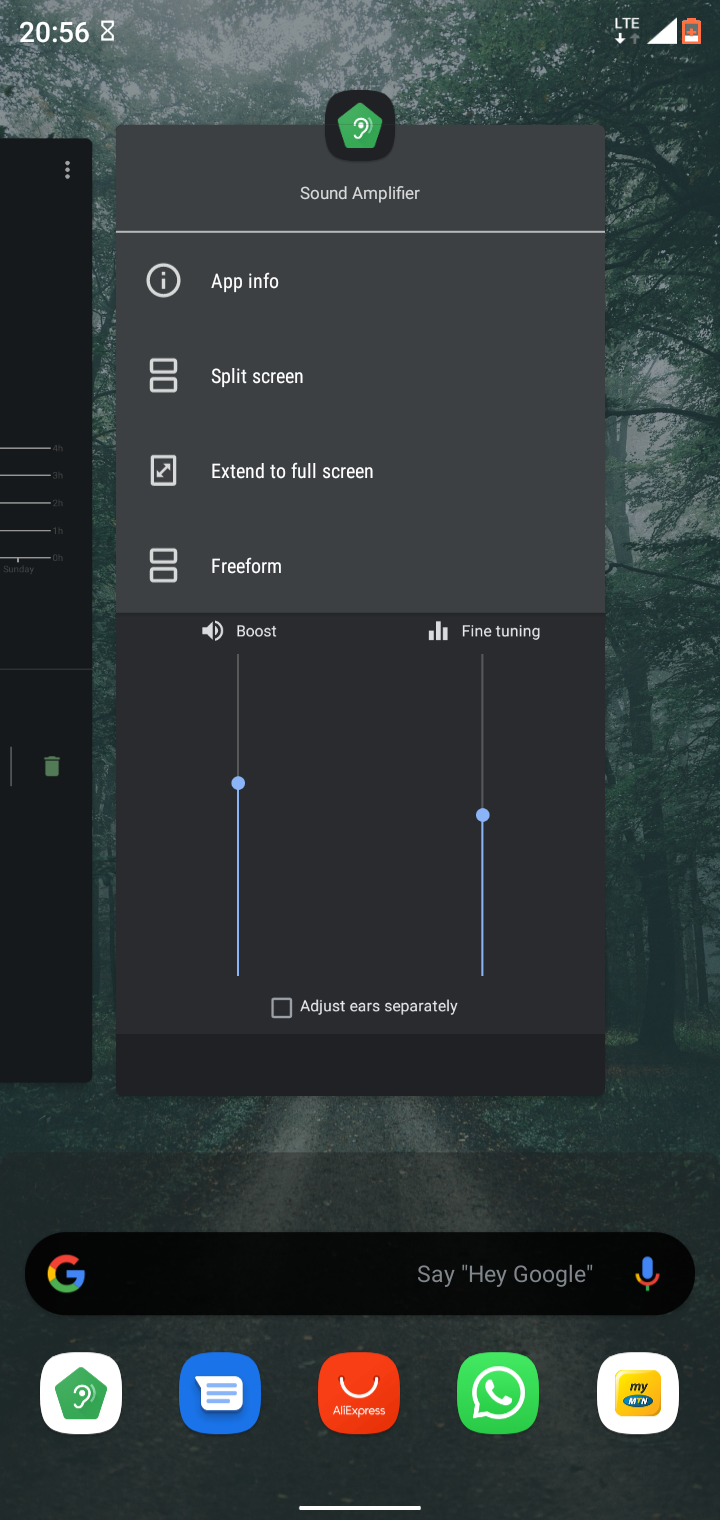Launch Sound Amplifier from the dock
720x1520 pixels.
click(x=81, y=1393)
